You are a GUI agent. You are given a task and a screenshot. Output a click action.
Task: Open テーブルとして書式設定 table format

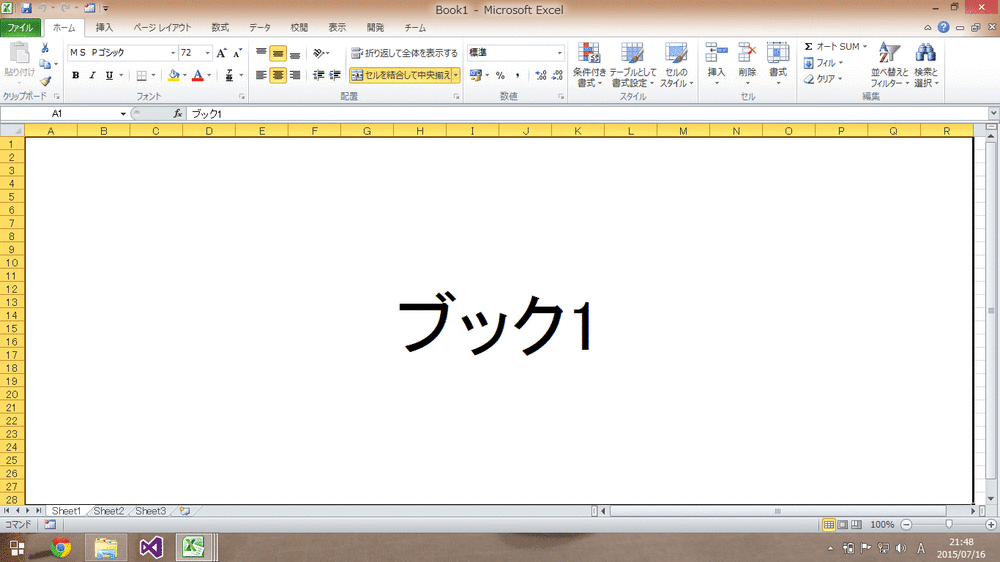633,65
